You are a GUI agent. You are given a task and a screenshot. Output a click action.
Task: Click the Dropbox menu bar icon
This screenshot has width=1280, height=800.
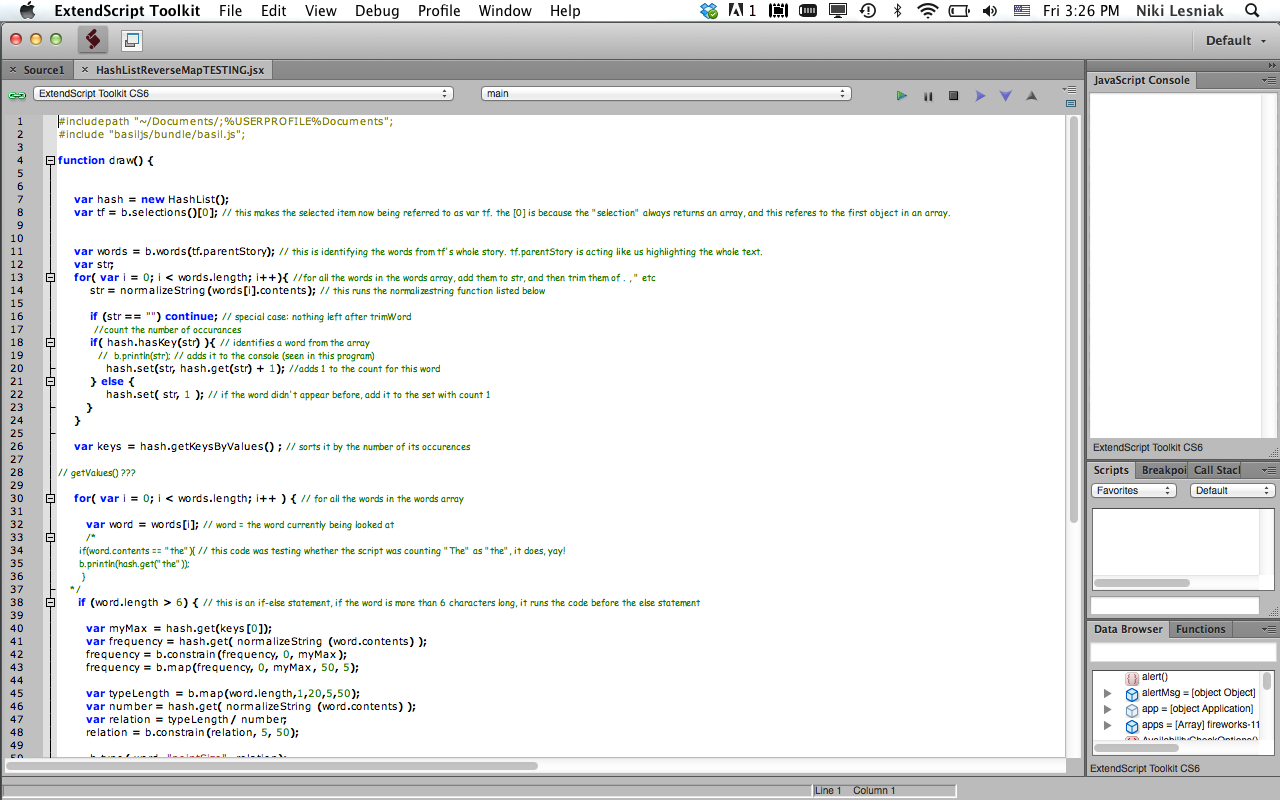click(709, 11)
